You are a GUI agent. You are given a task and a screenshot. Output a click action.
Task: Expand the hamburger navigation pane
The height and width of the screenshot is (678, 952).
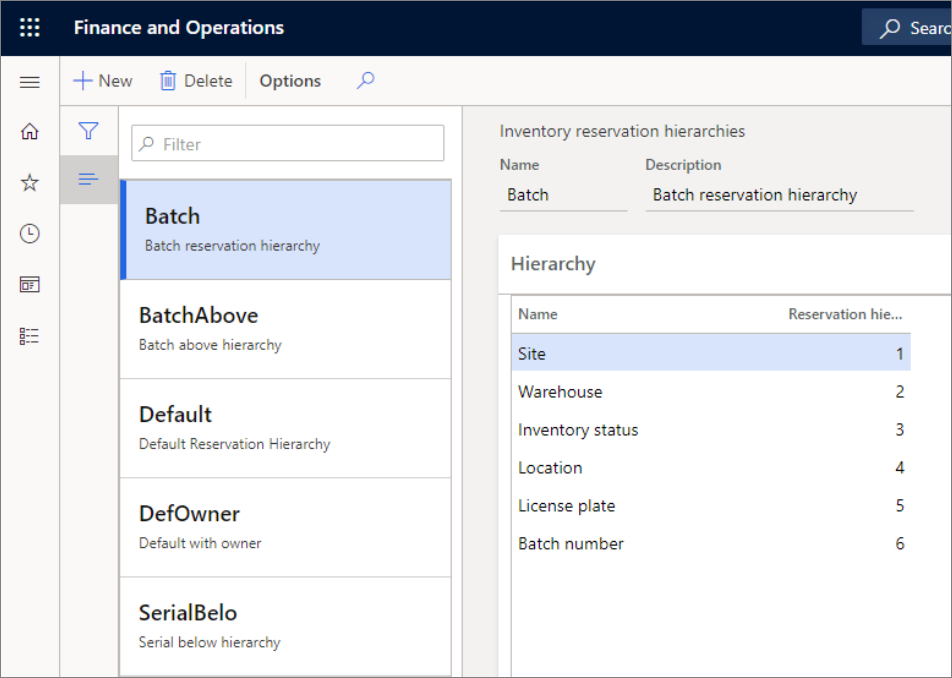pos(30,82)
